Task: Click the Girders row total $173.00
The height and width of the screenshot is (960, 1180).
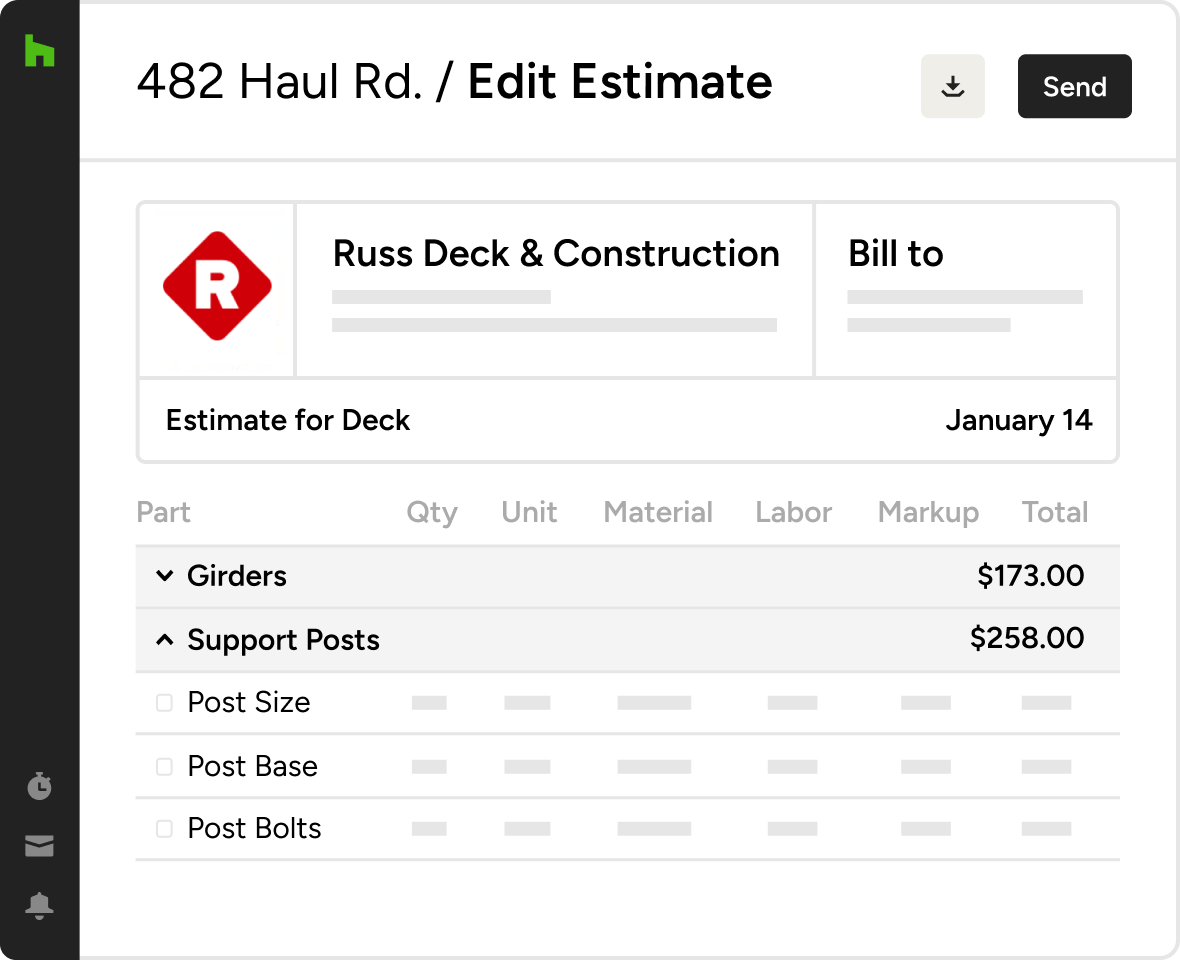Action: (1030, 576)
